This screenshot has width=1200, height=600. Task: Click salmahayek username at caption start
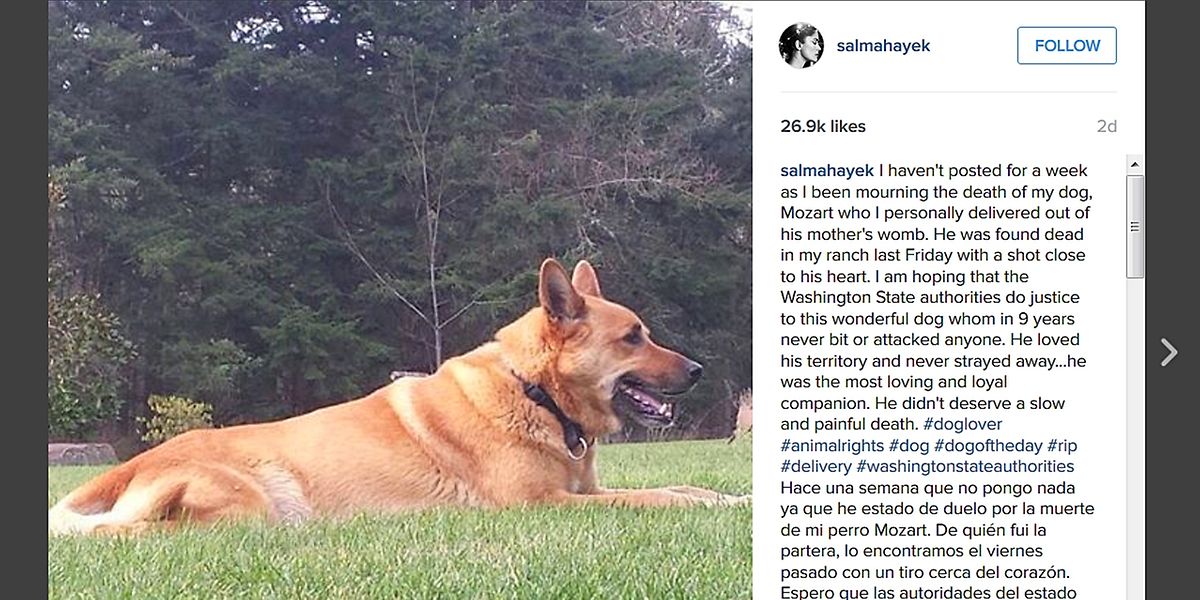(825, 171)
